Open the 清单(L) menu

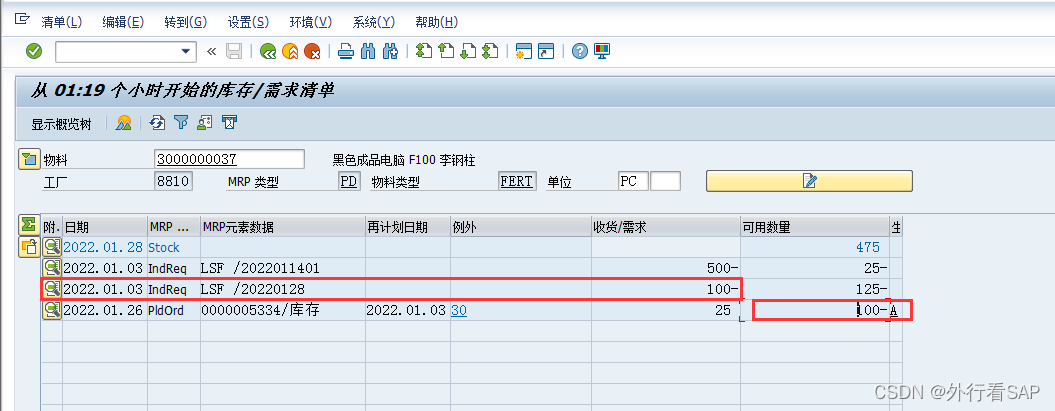62,22
